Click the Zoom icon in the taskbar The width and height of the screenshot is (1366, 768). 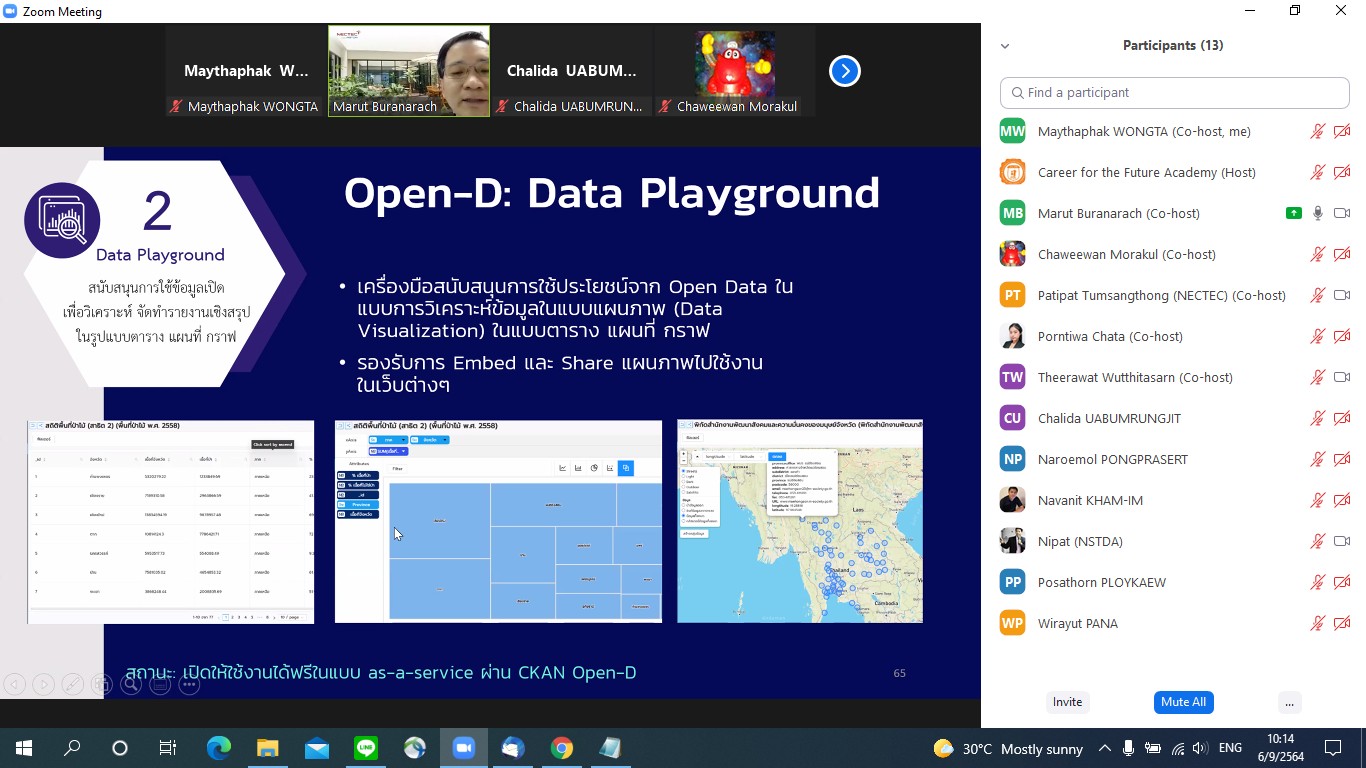pos(463,748)
